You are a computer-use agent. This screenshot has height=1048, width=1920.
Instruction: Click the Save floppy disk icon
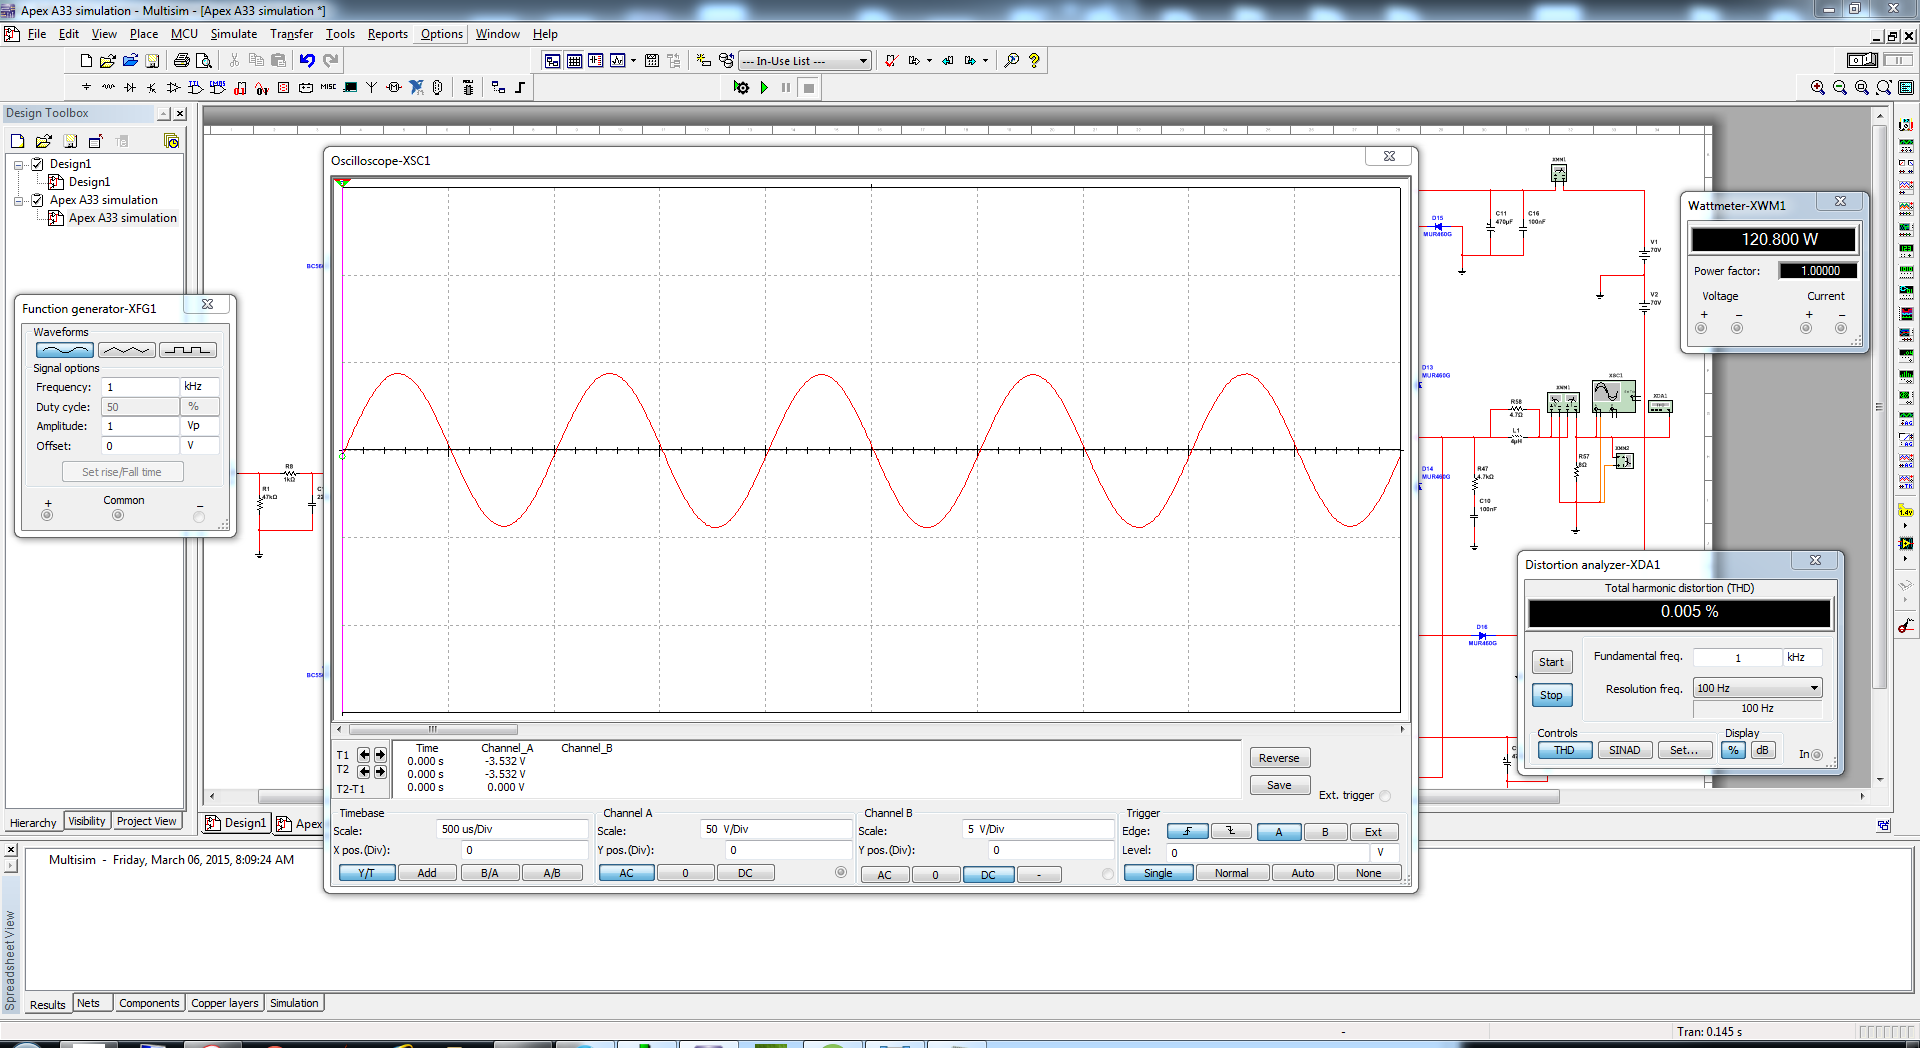152,61
